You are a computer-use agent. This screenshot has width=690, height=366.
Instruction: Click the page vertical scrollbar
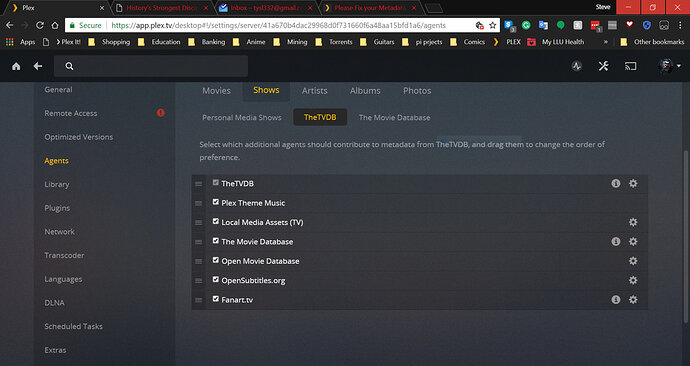pyautogui.click(x=686, y=237)
